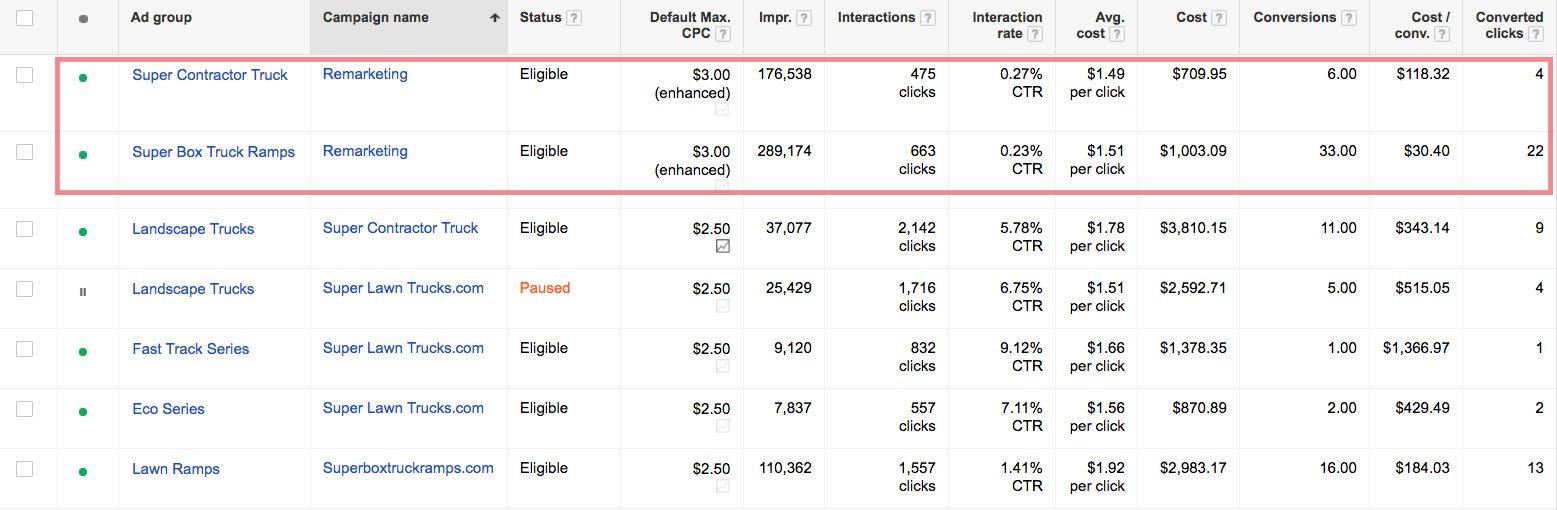Open status dropdown for Super Contractor Truck ad group
Screen dimensions: 1557x510
tap(83, 77)
